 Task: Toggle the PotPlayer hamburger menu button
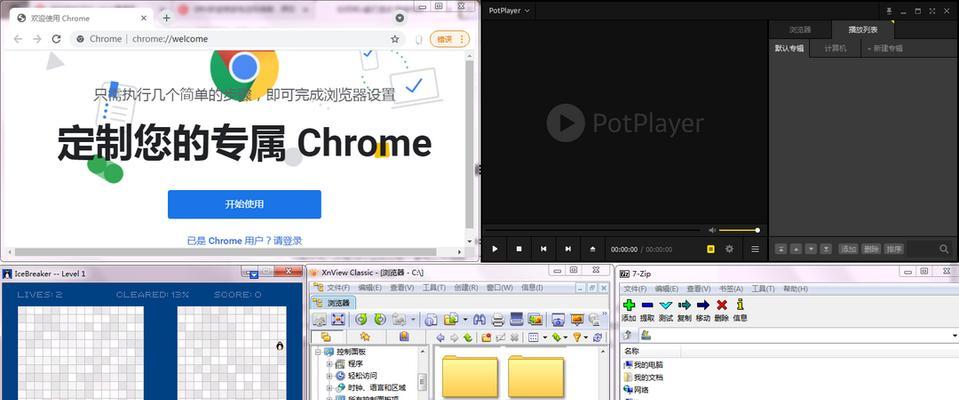coord(755,249)
